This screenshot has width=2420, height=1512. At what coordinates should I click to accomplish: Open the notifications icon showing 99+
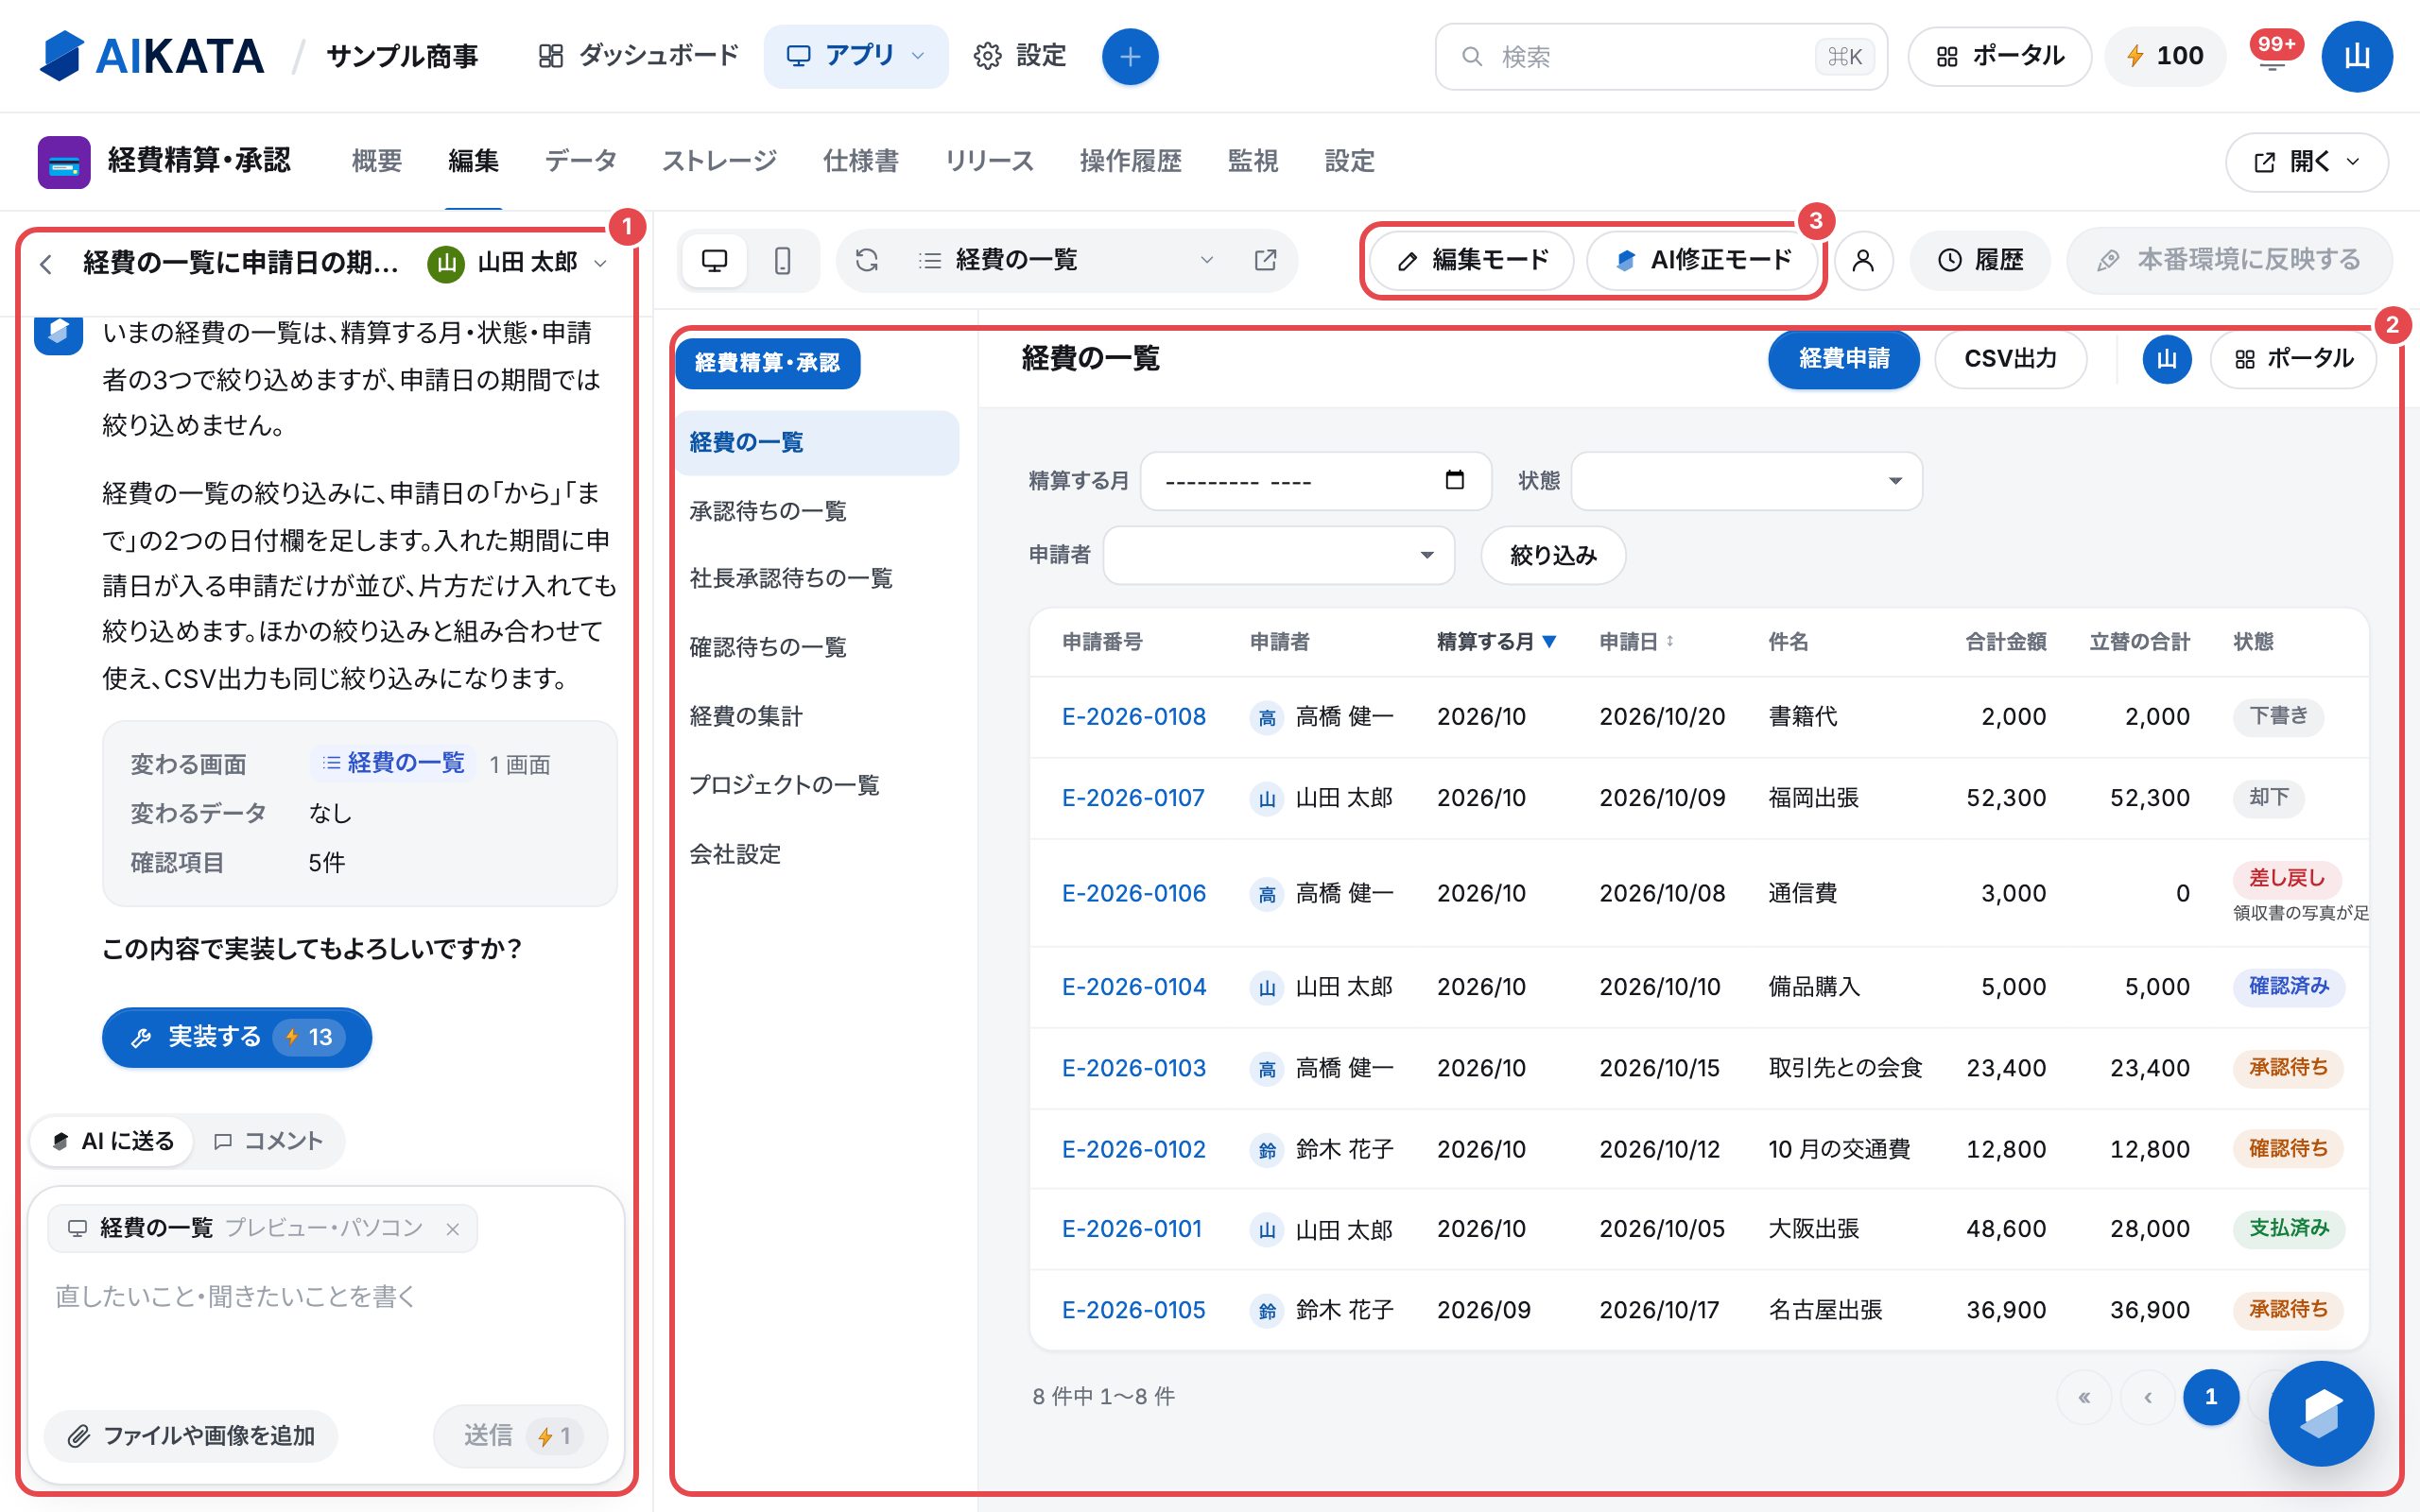tap(2273, 56)
